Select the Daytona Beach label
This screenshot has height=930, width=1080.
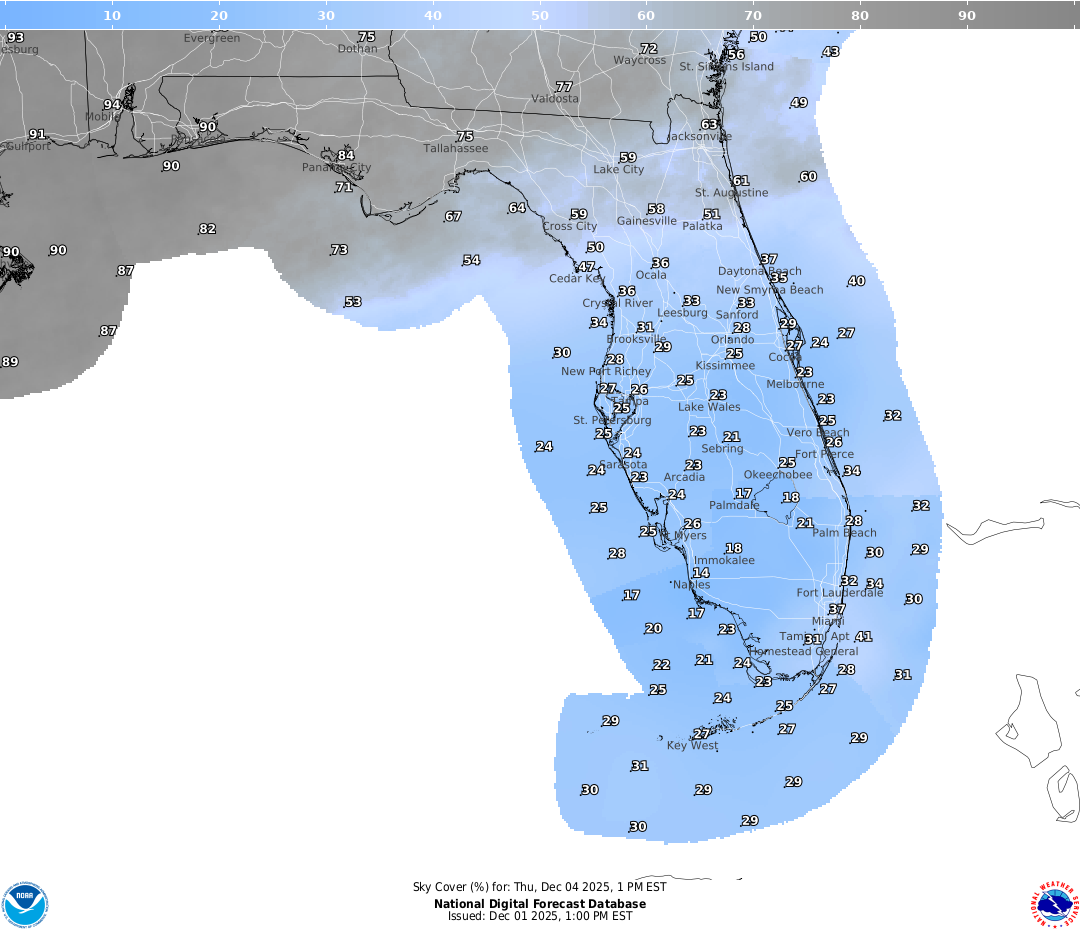tap(759, 271)
